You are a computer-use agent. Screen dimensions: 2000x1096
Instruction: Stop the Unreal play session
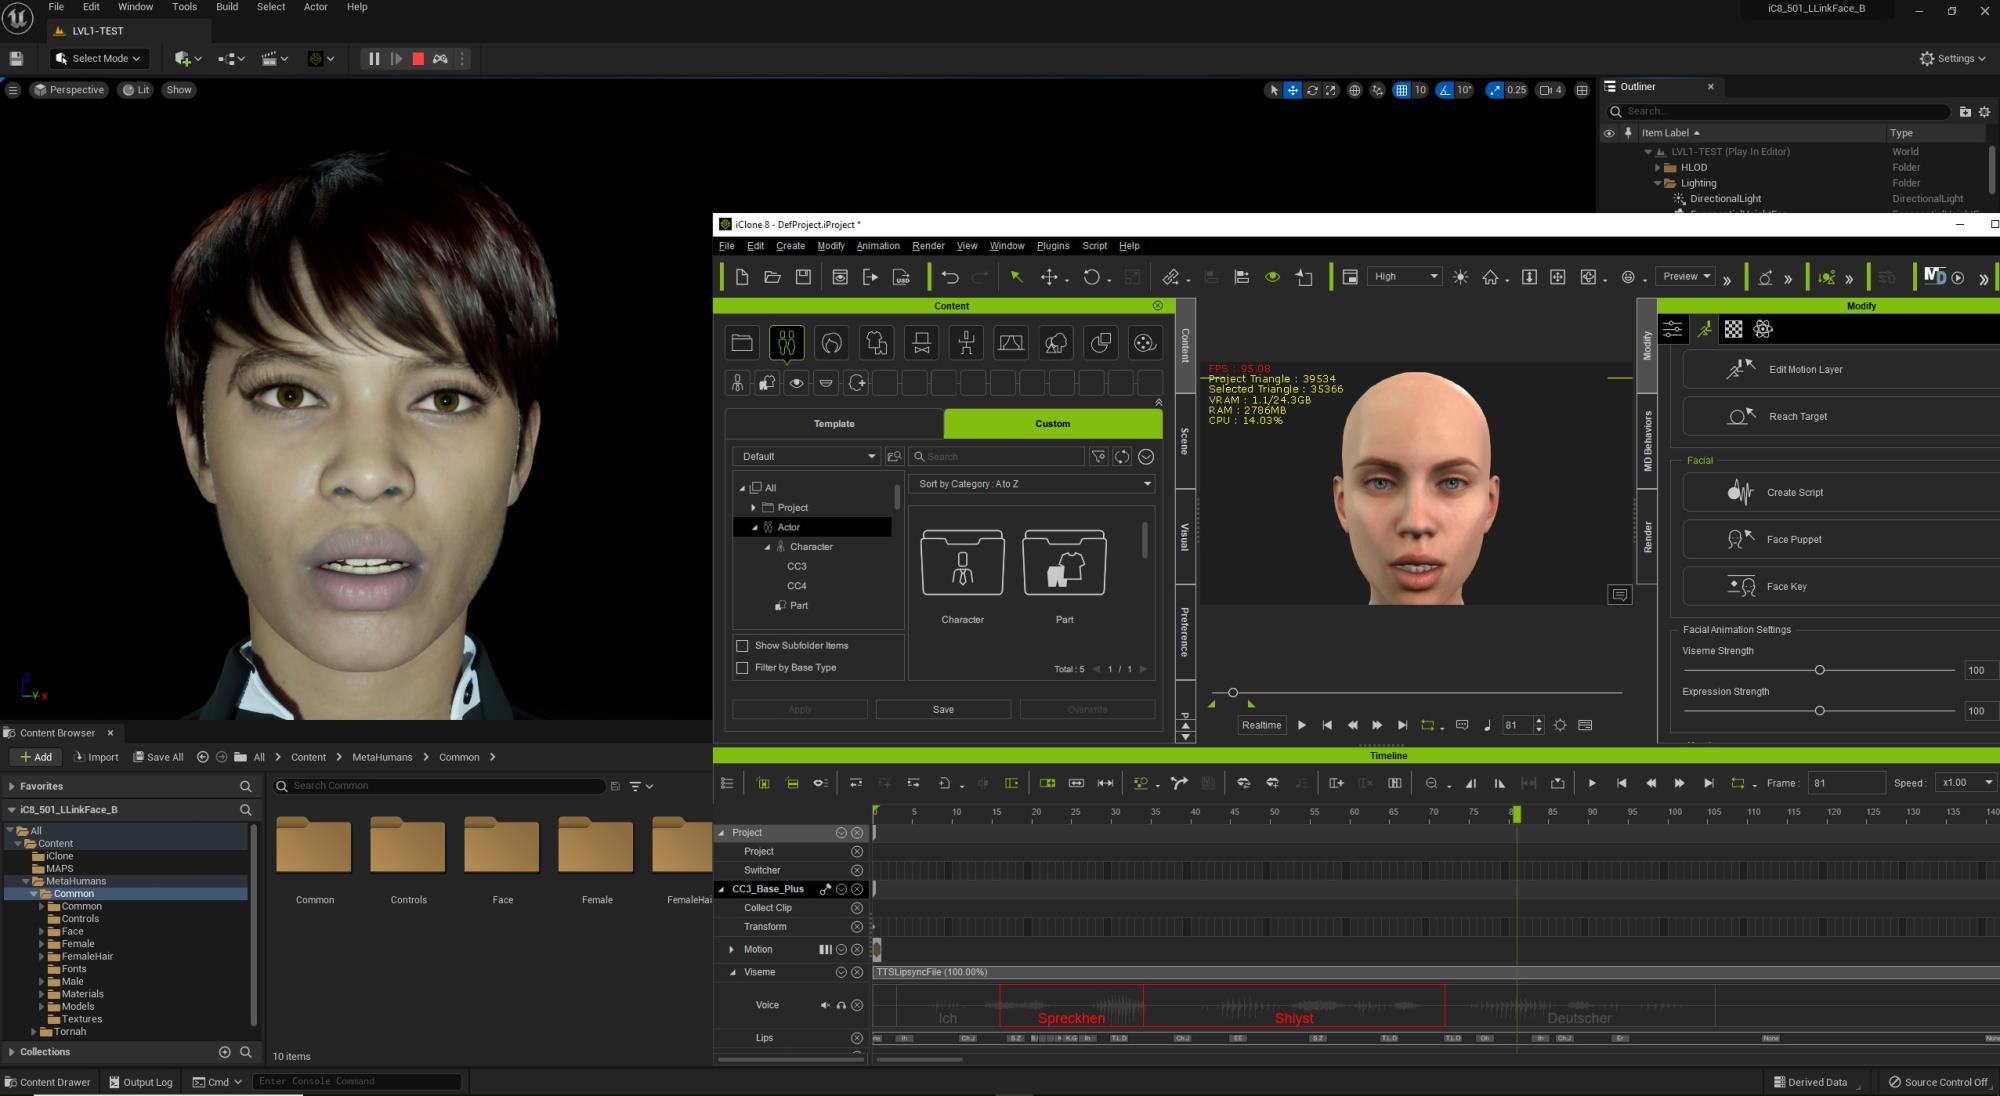pos(418,59)
